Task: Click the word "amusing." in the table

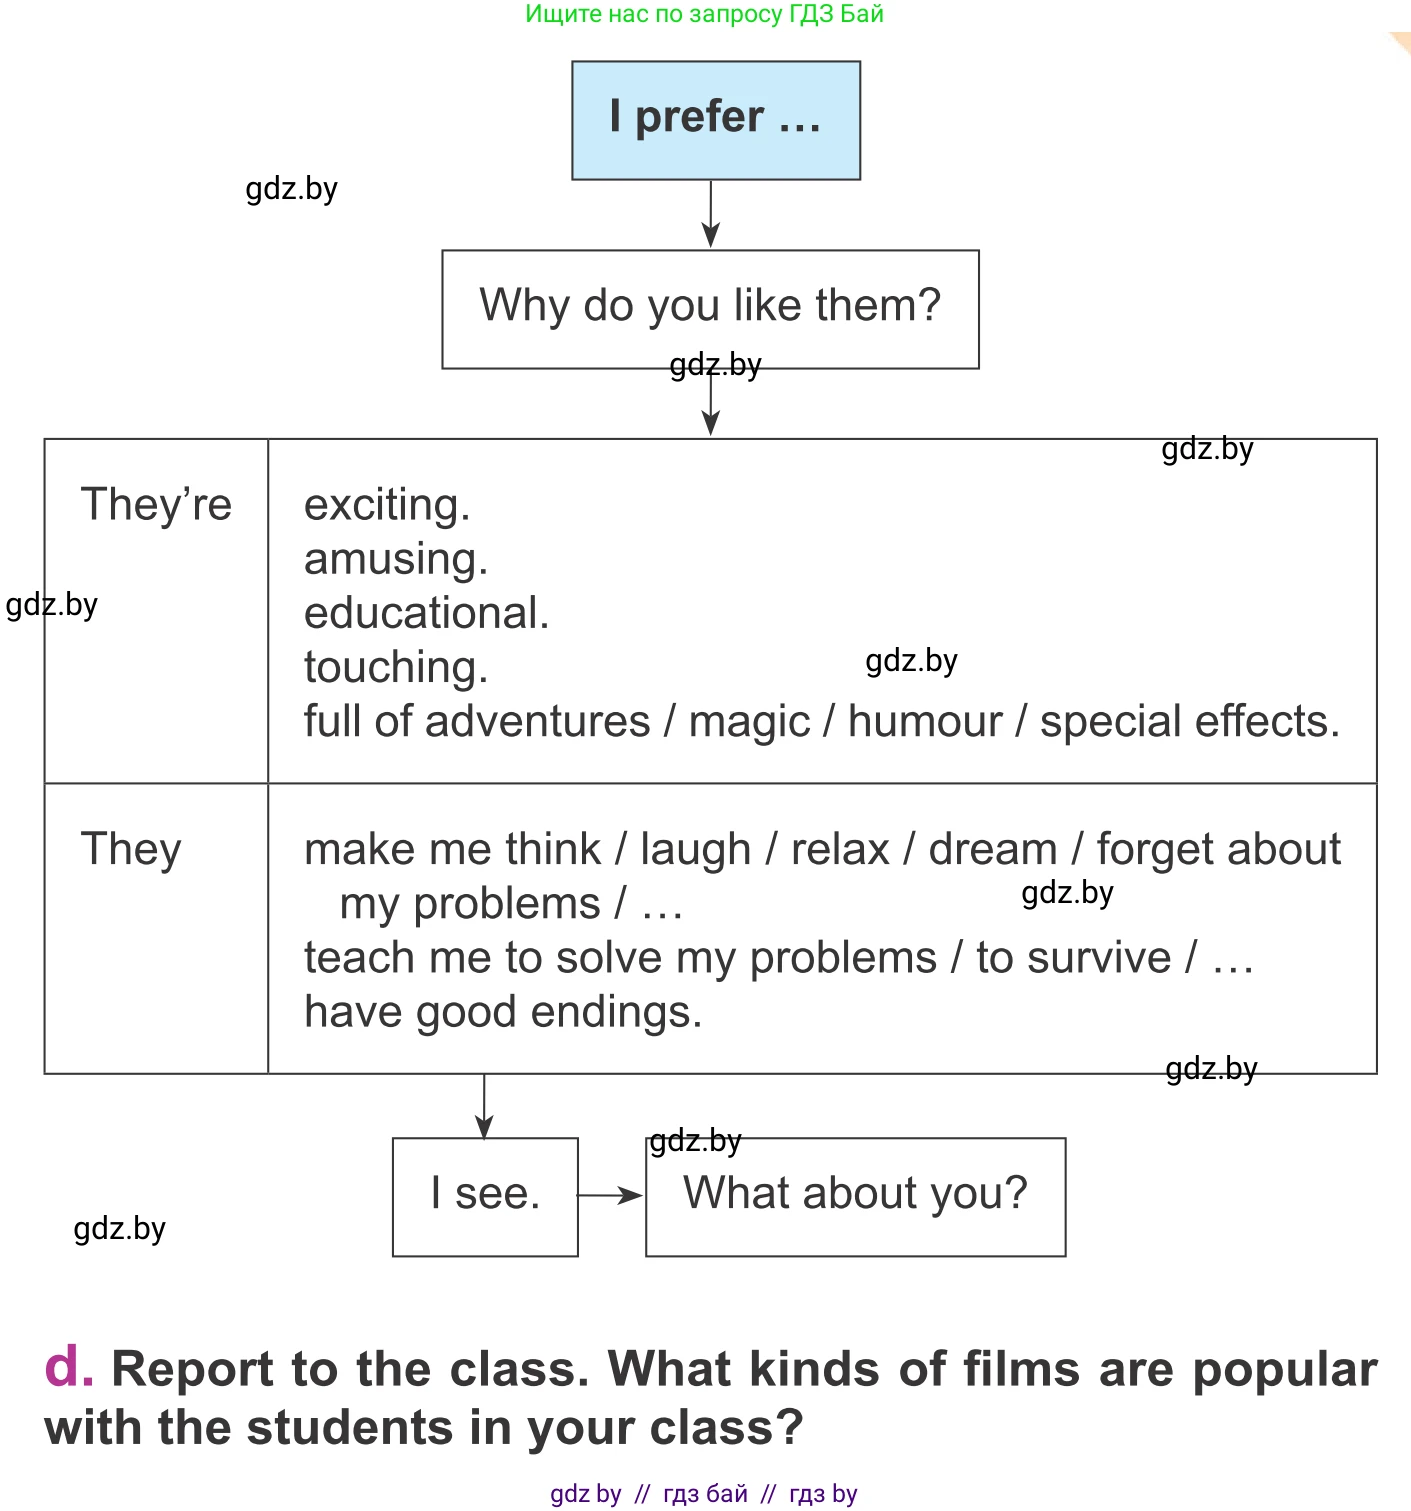Action: (x=396, y=559)
